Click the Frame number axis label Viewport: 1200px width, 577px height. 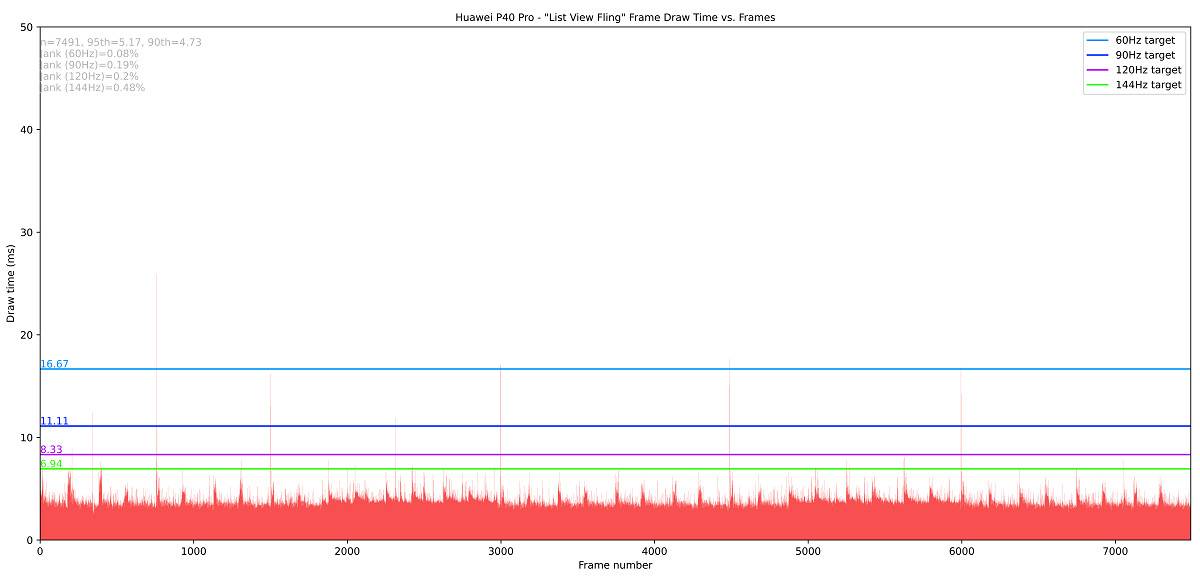pos(615,565)
